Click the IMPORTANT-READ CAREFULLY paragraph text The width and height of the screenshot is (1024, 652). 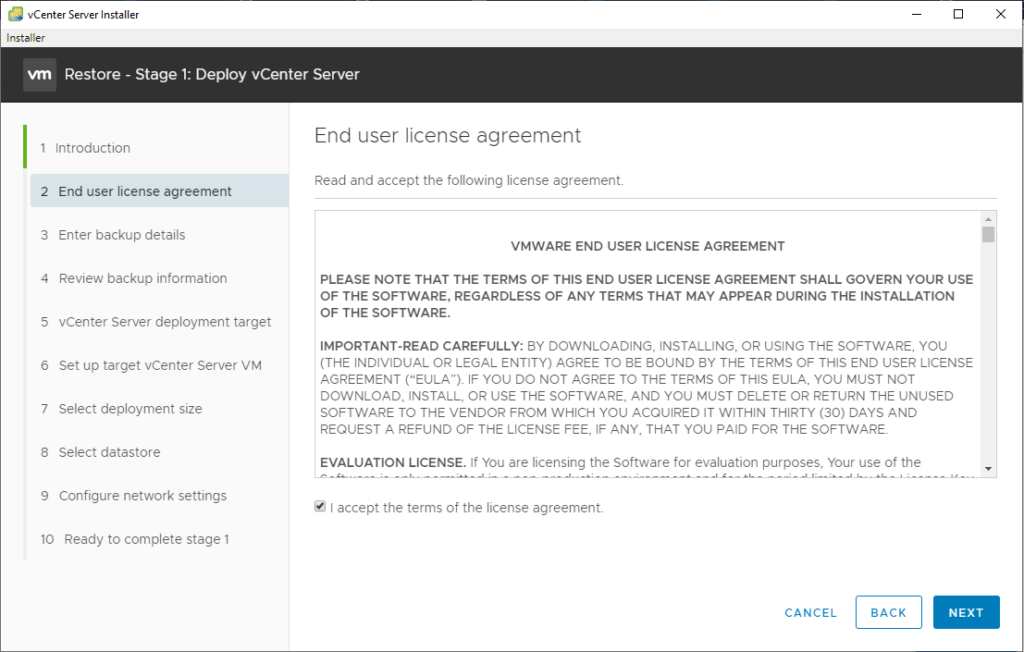(647, 387)
